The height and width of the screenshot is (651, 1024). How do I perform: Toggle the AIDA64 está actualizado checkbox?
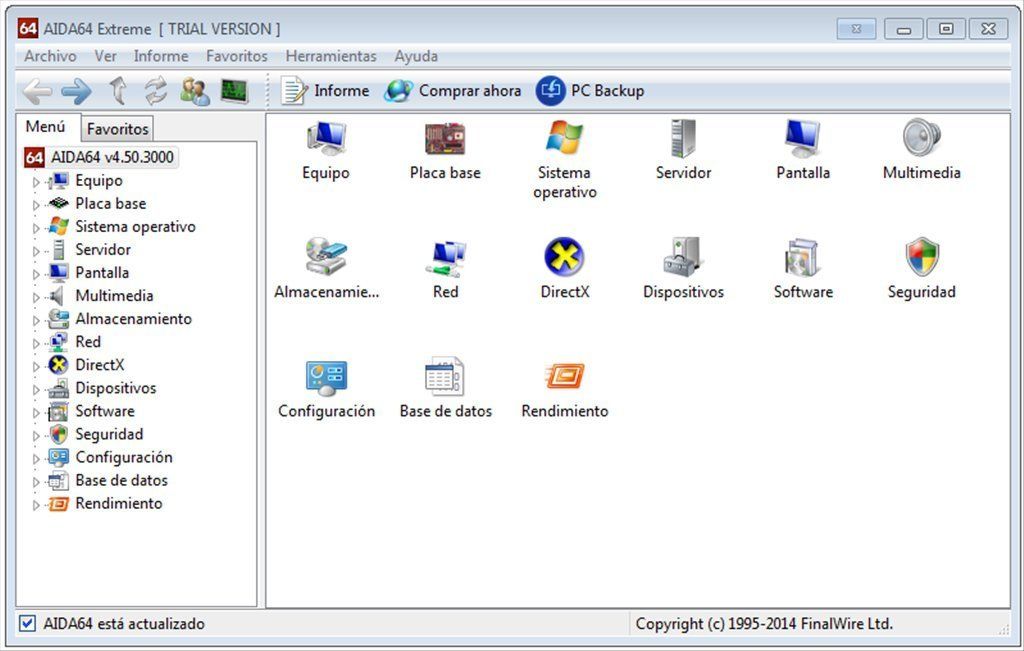(27, 624)
